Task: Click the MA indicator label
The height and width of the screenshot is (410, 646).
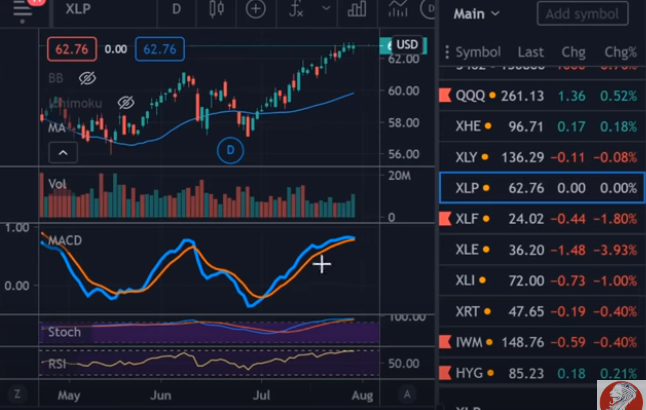Action: pyautogui.click(x=56, y=128)
